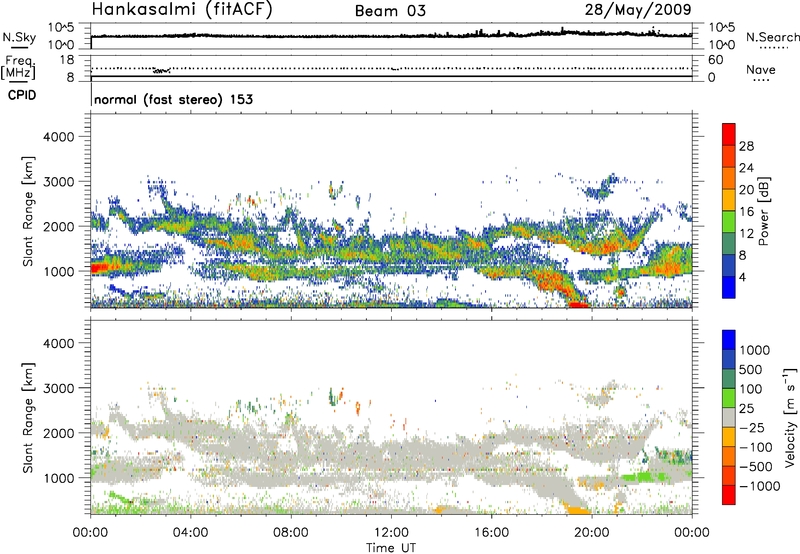Click '3000' on the velocity panel range axis

58,388
